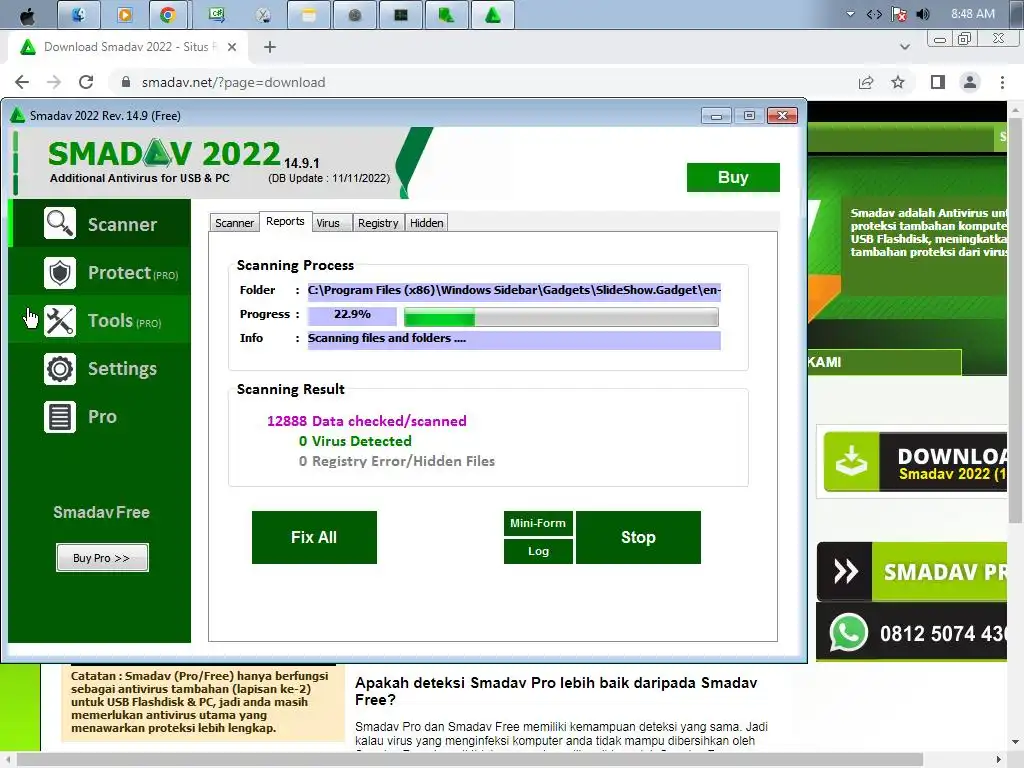The height and width of the screenshot is (768, 1024).
Task: Open Chrome's side panel icon
Action: click(938, 82)
